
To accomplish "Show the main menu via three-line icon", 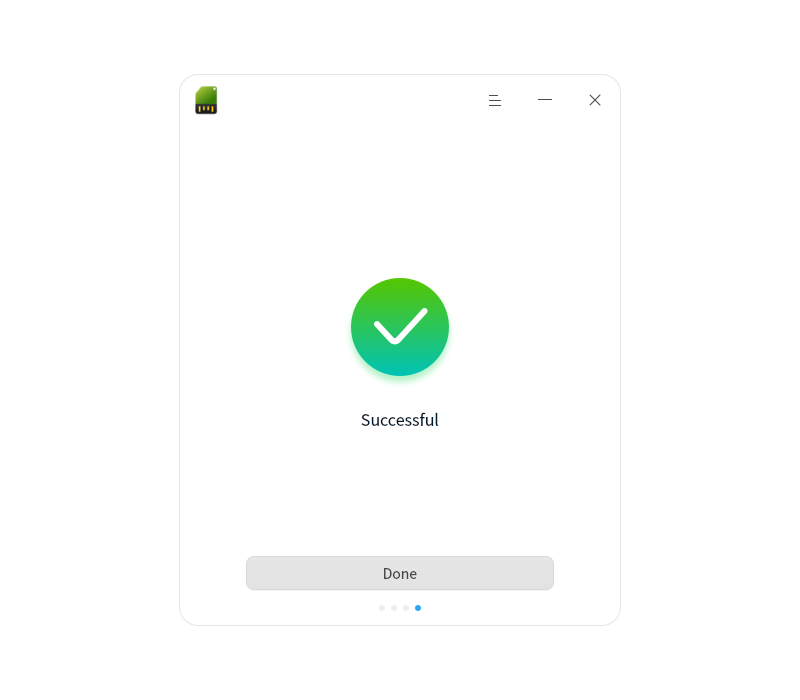I will click(x=495, y=100).
